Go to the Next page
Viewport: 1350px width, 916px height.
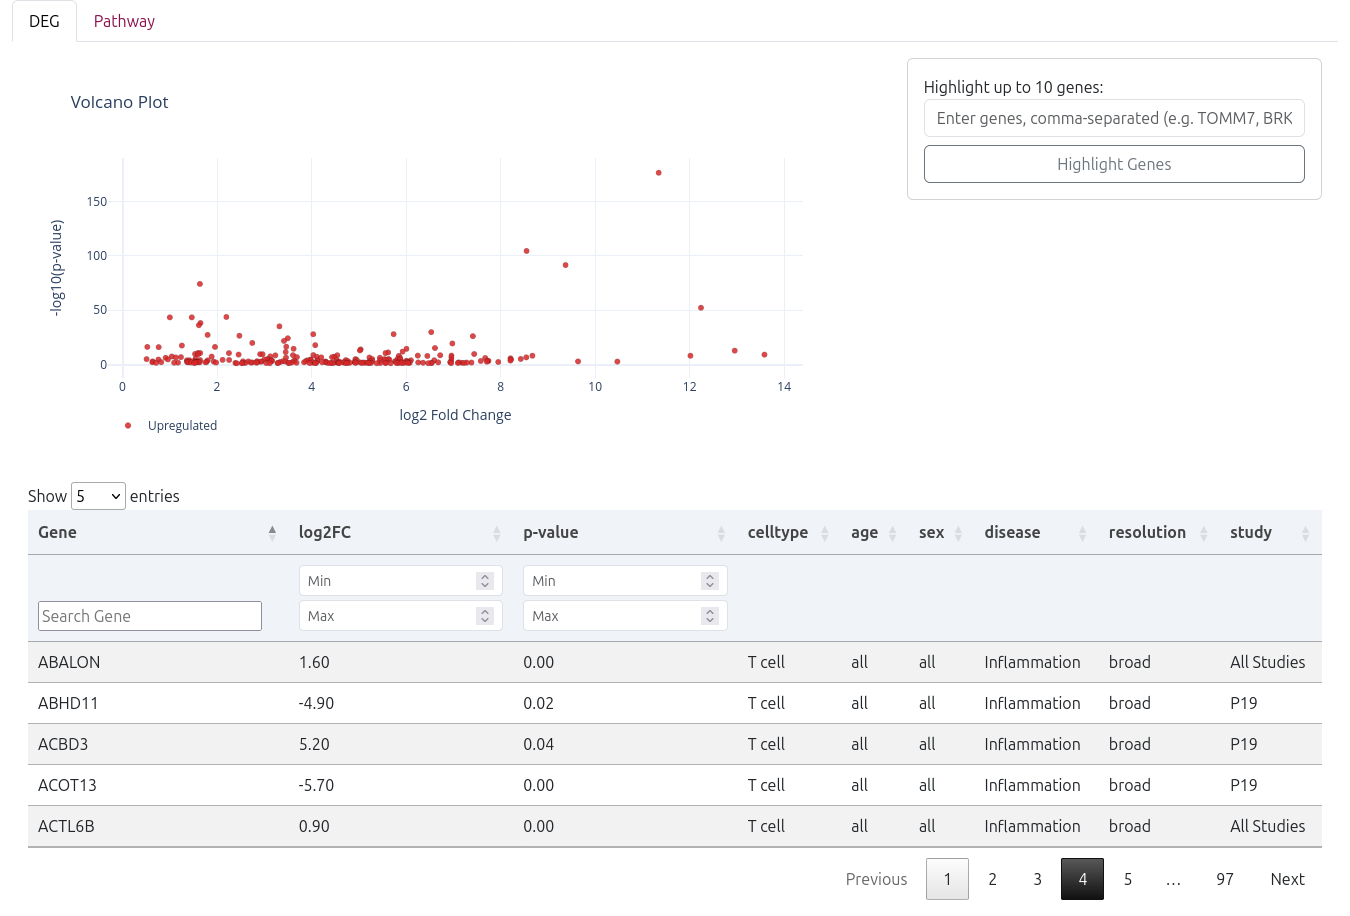pos(1287,879)
